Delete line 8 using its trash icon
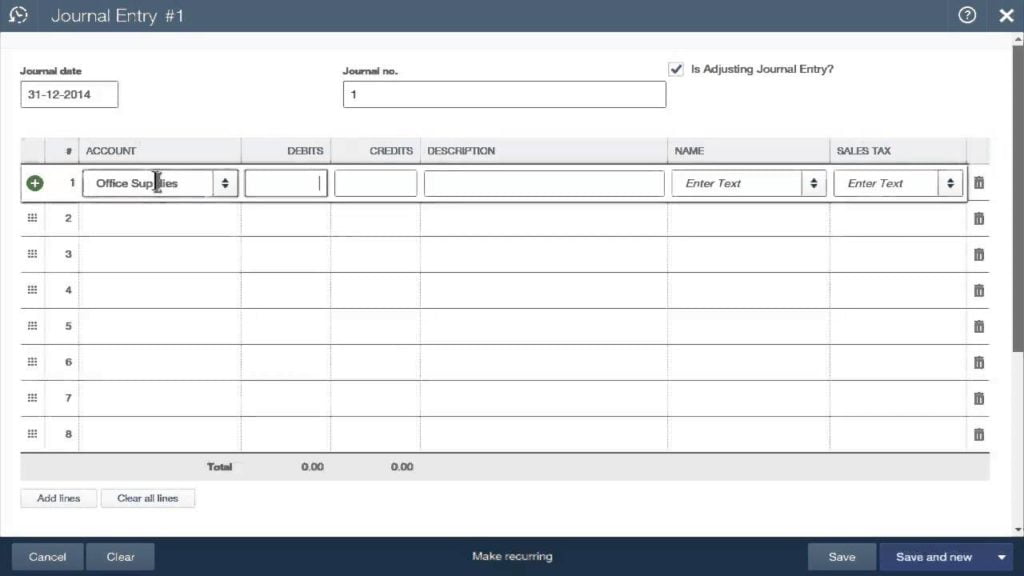Image resolution: width=1024 pixels, height=576 pixels. [x=979, y=434]
